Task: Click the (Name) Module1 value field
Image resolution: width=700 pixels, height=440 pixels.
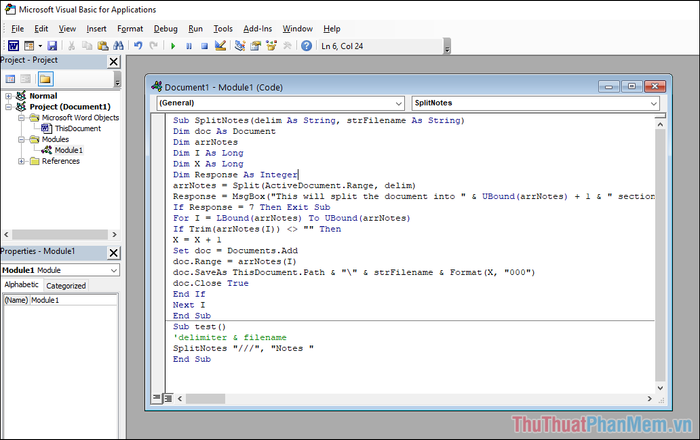Action: (x=74, y=300)
